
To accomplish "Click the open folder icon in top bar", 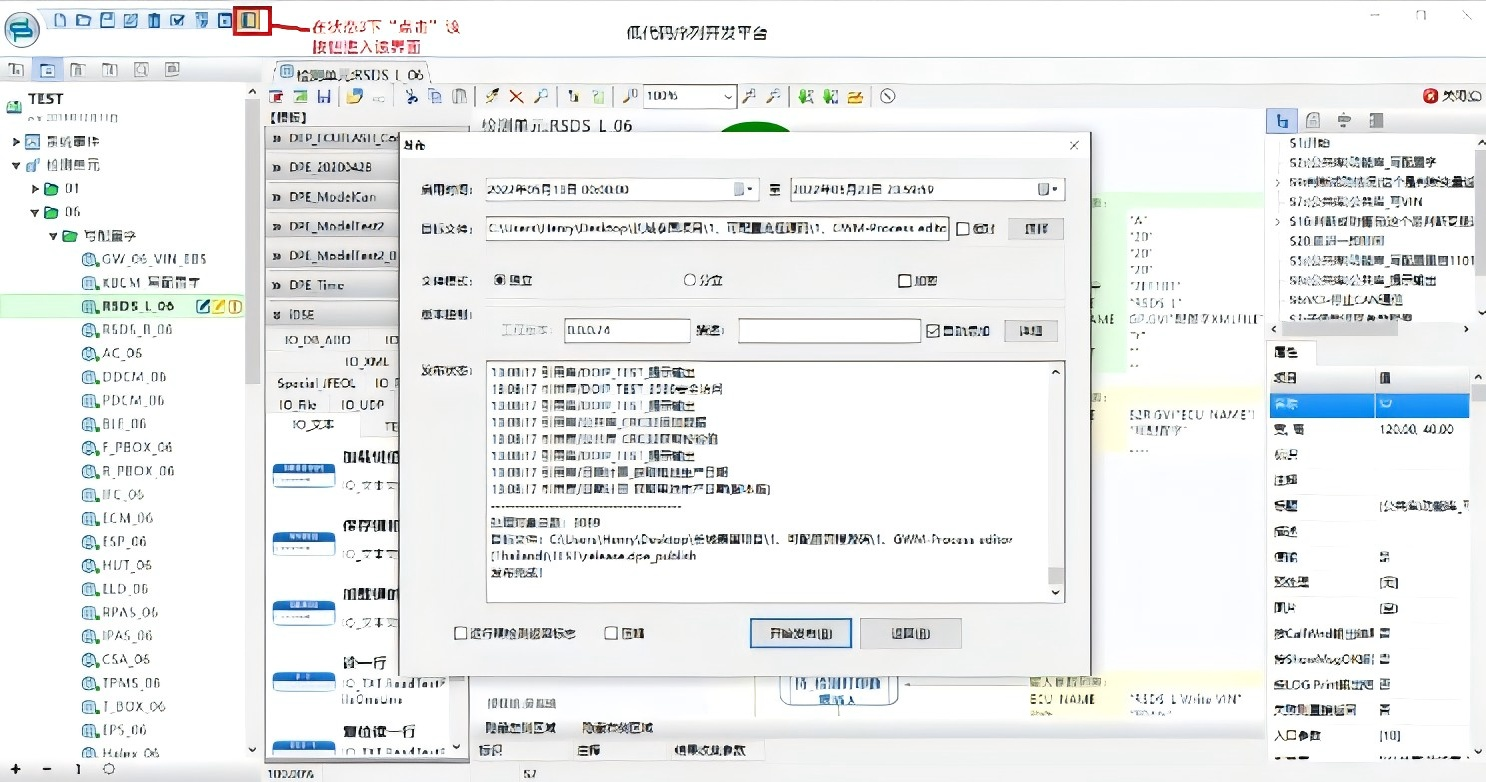I will pyautogui.click(x=84, y=20).
